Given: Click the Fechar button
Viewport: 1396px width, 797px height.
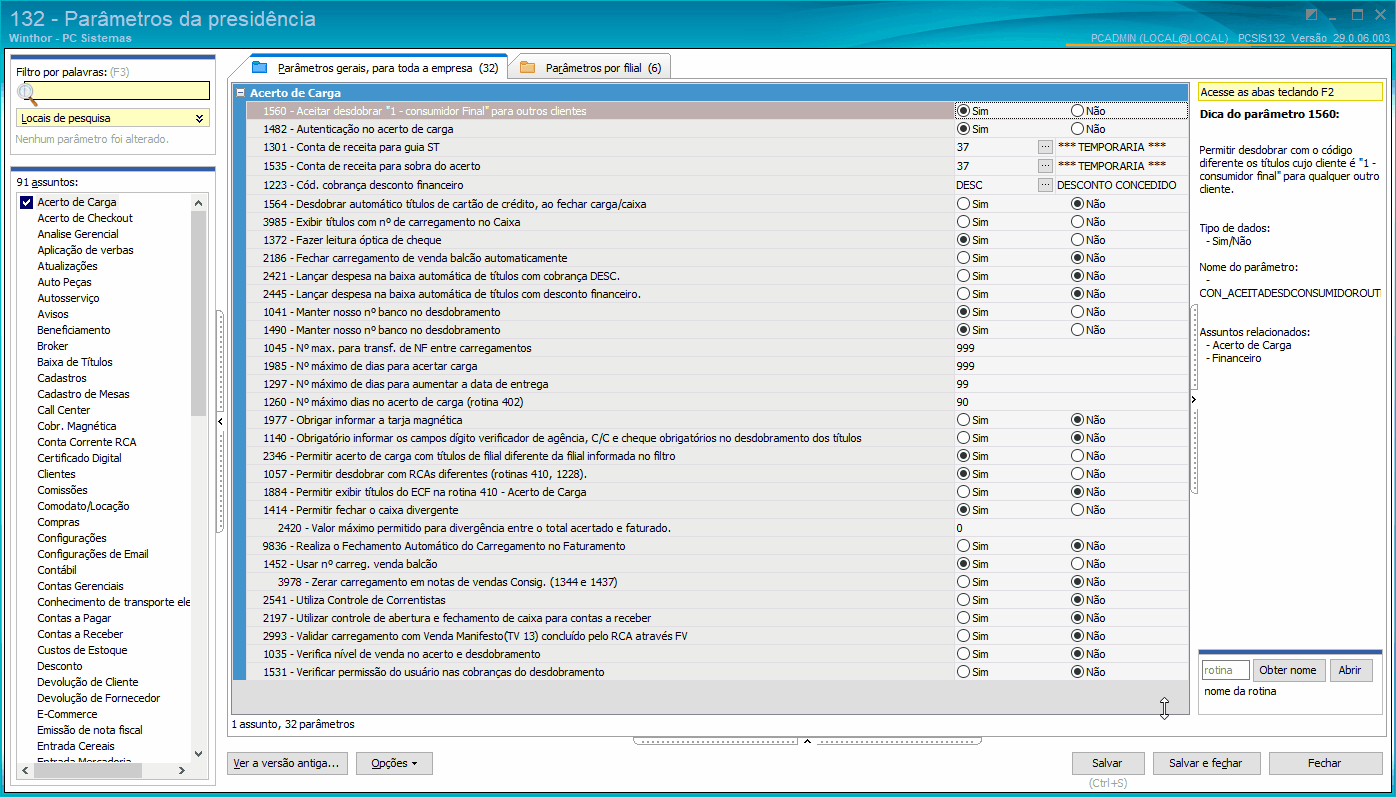Looking at the screenshot, I should coord(1325,763).
